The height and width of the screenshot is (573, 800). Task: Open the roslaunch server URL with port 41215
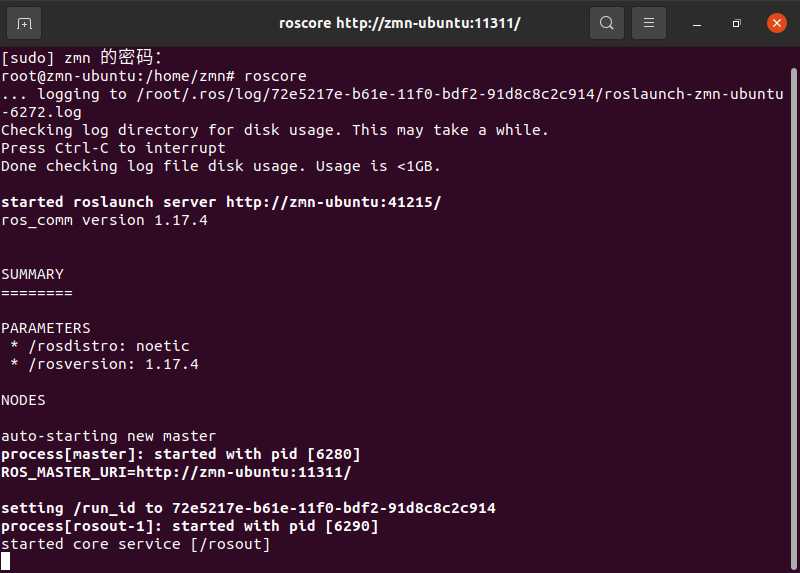pos(333,202)
